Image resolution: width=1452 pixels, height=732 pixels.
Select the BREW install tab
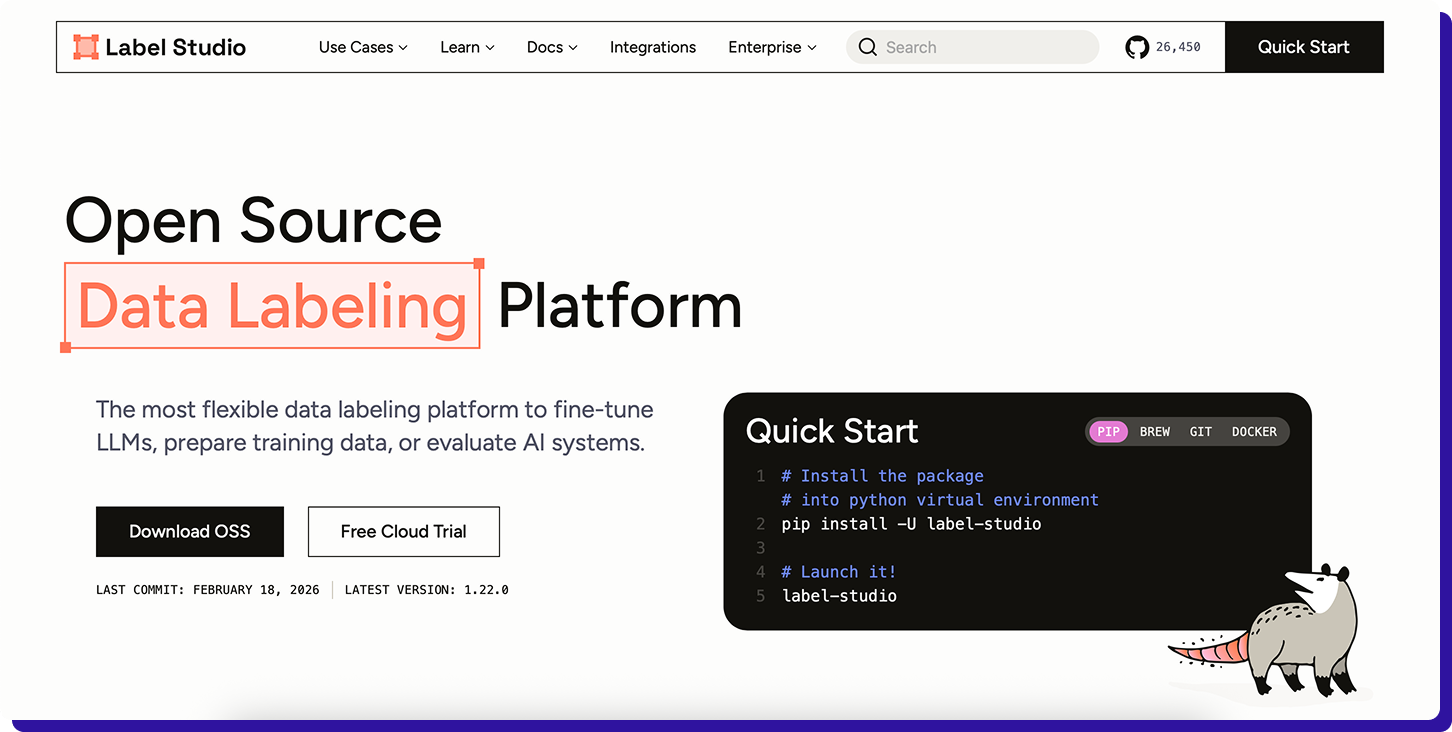[1155, 432]
